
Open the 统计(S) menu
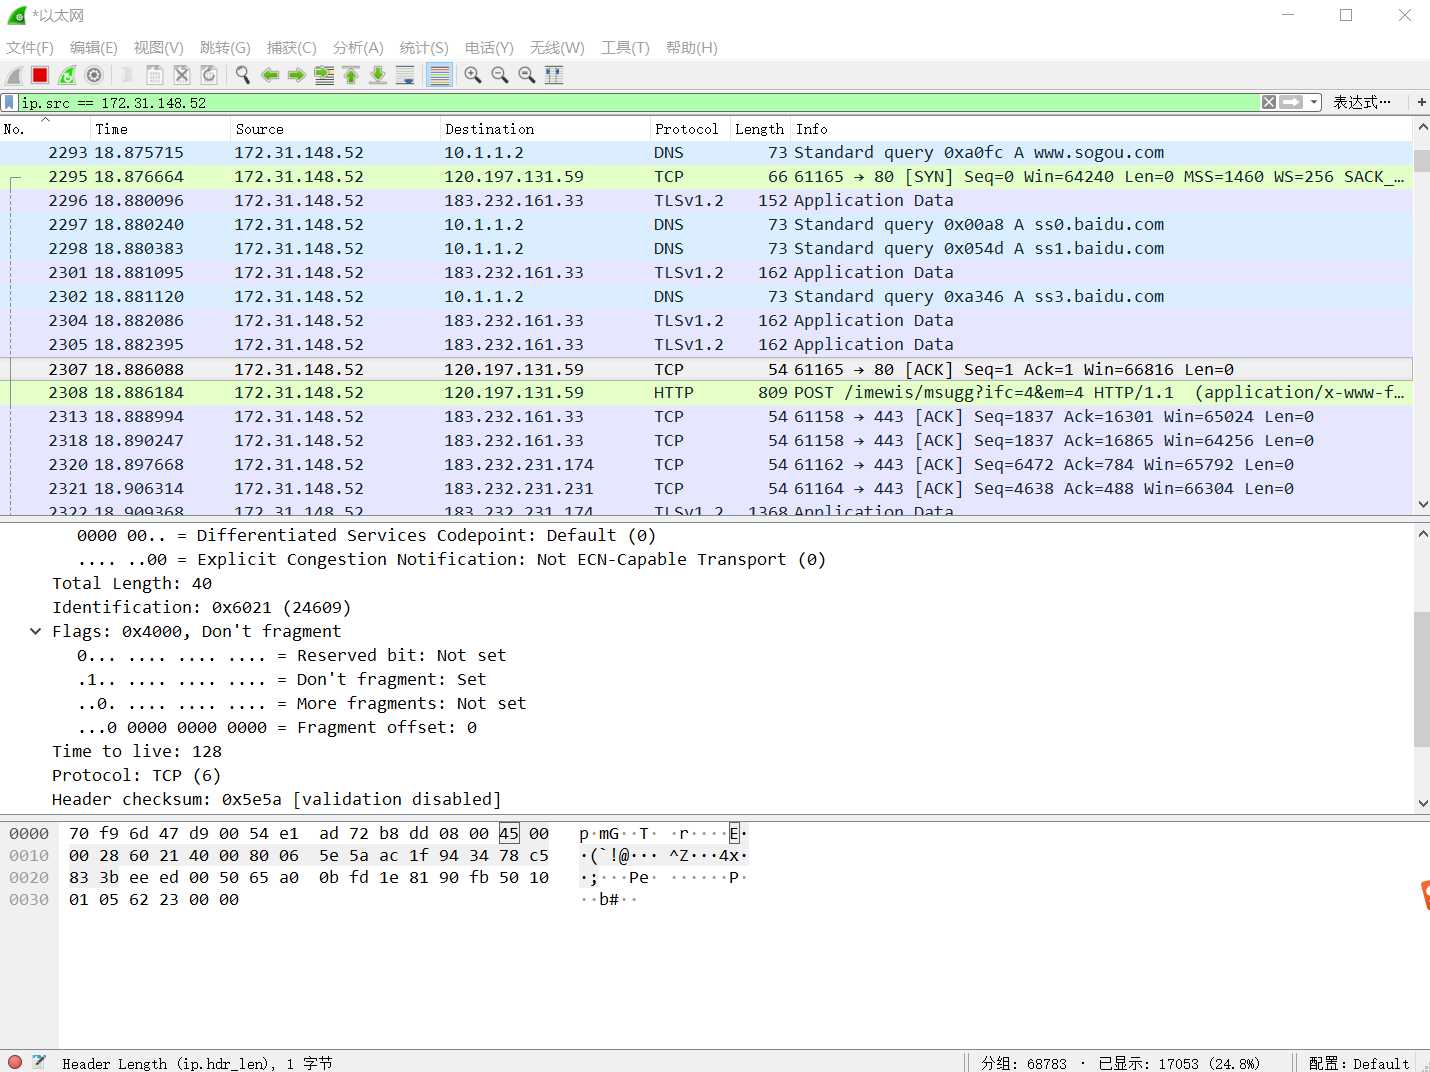click(424, 48)
